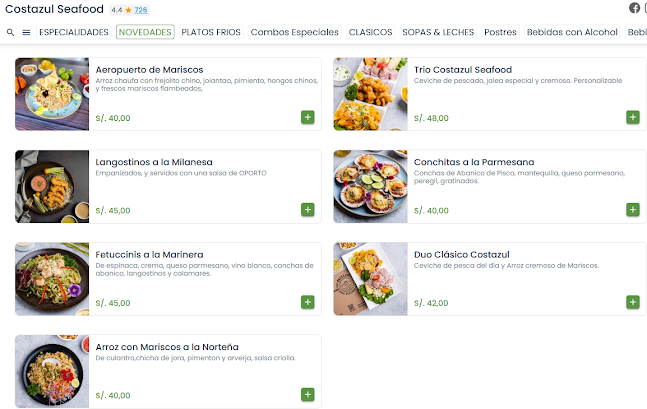647x409 pixels.
Task: Add Aeropuerto de Mariscos to cart
Action: tap(307, 117)
